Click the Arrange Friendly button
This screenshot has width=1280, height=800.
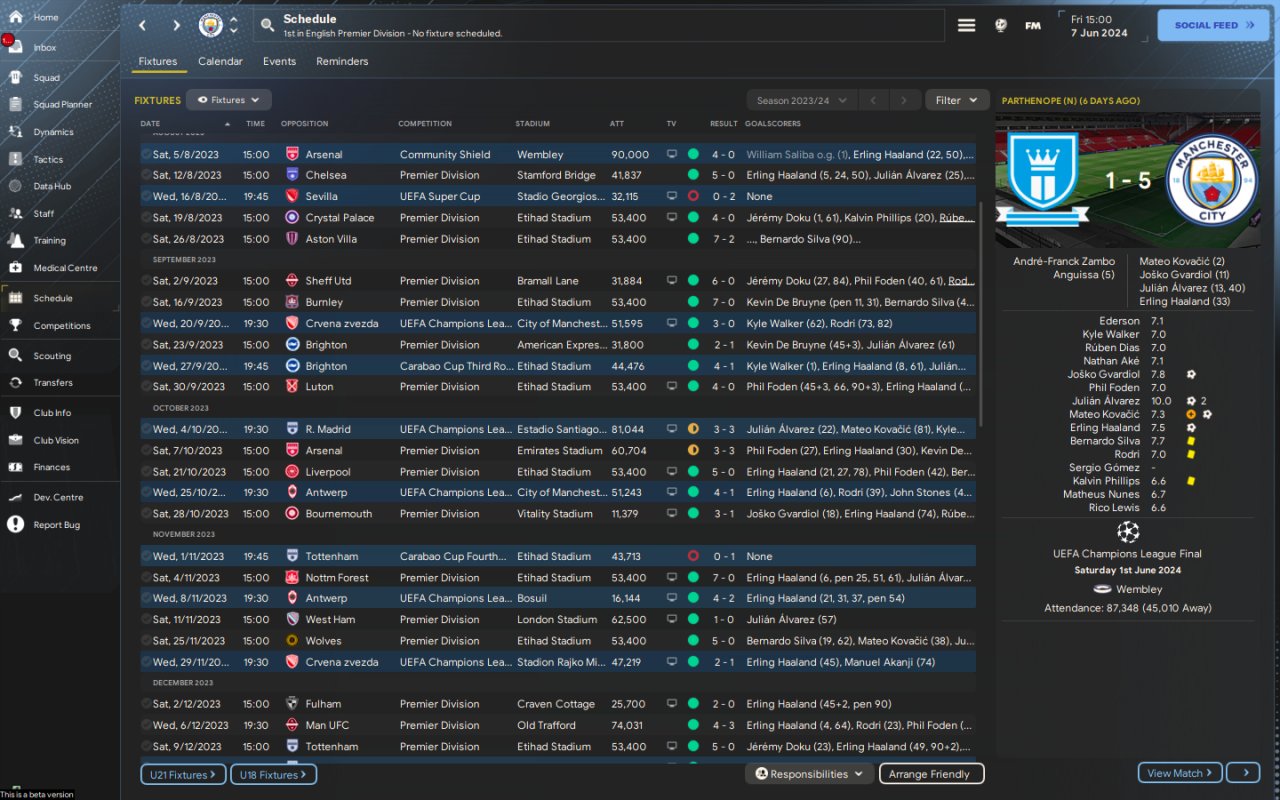(x=931, y=774)
